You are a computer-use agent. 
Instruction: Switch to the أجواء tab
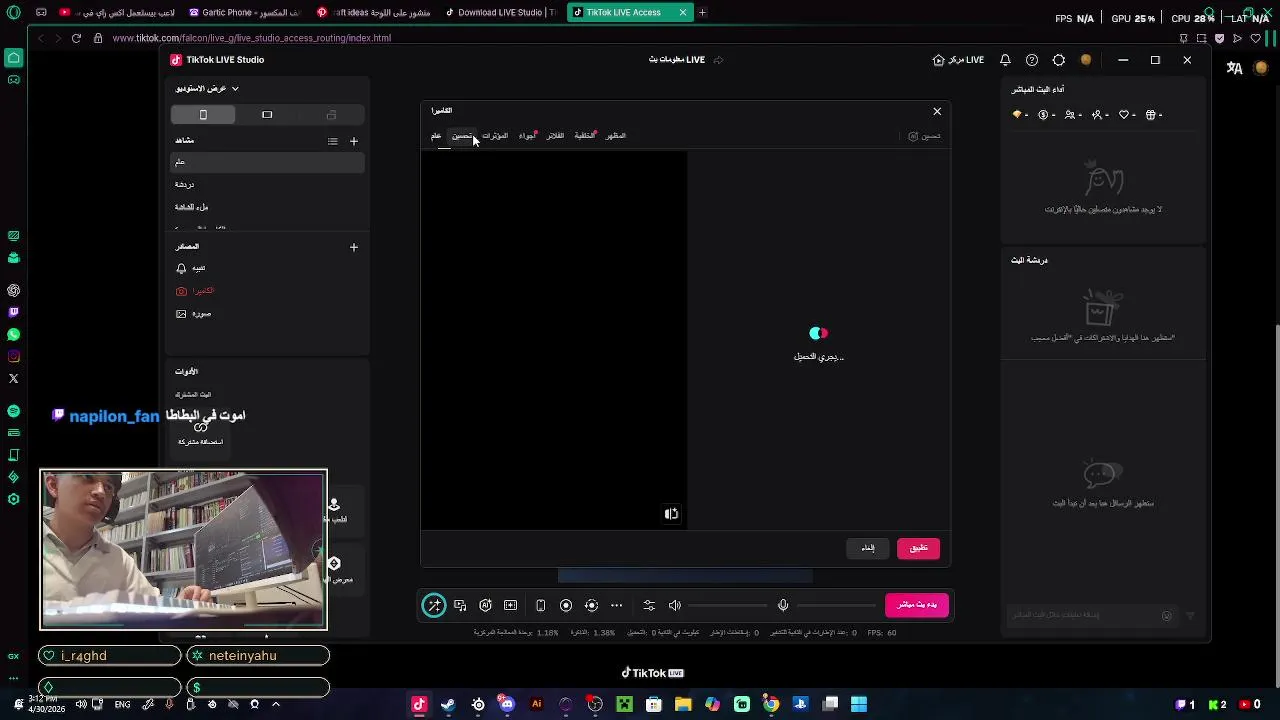527,136
